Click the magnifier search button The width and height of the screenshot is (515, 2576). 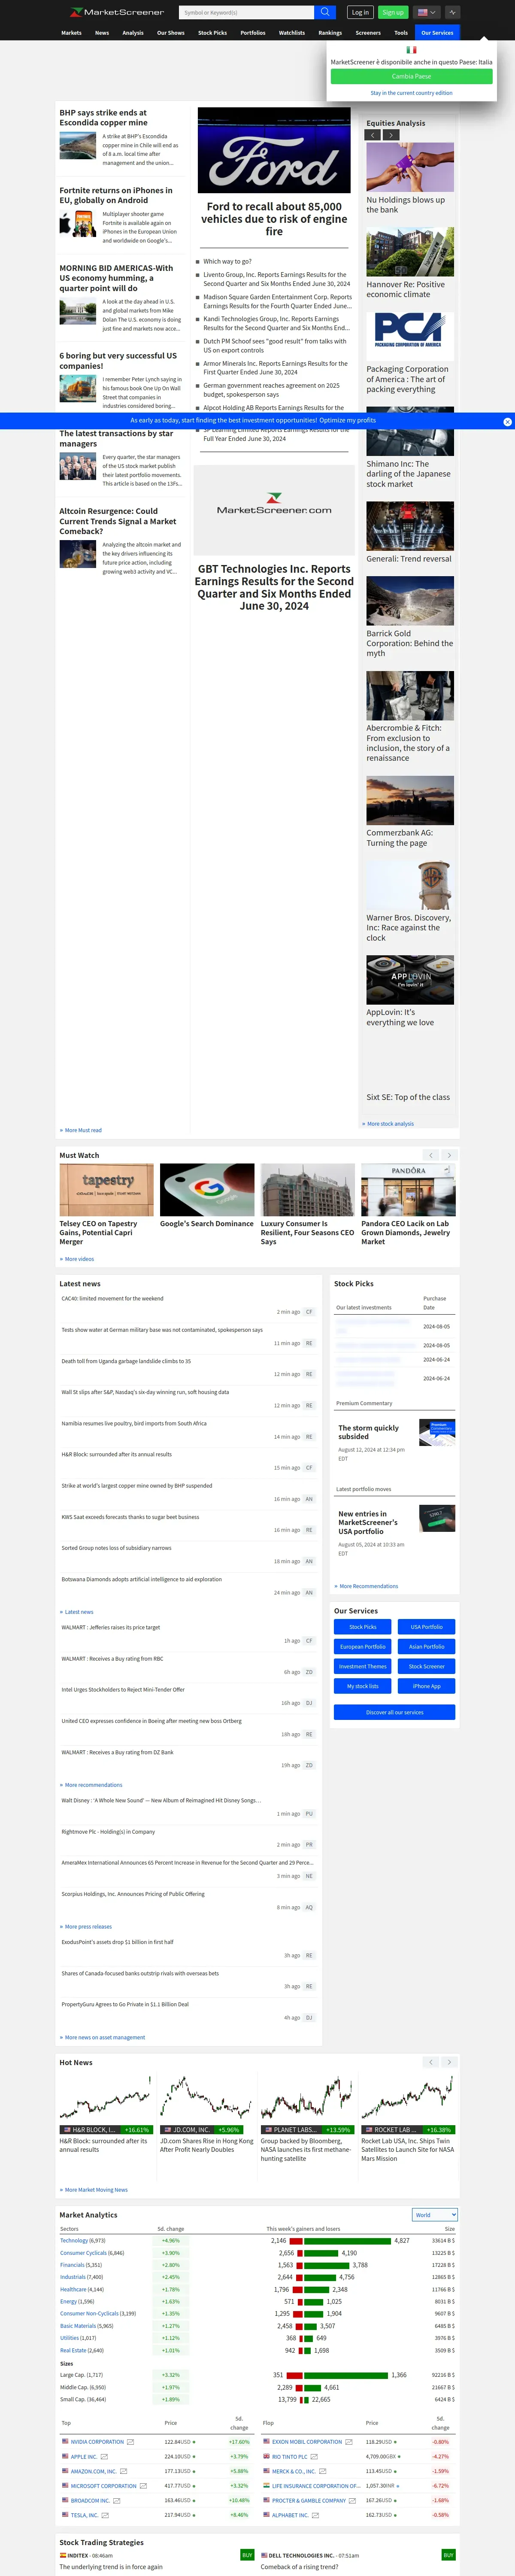tap(325, 12)
